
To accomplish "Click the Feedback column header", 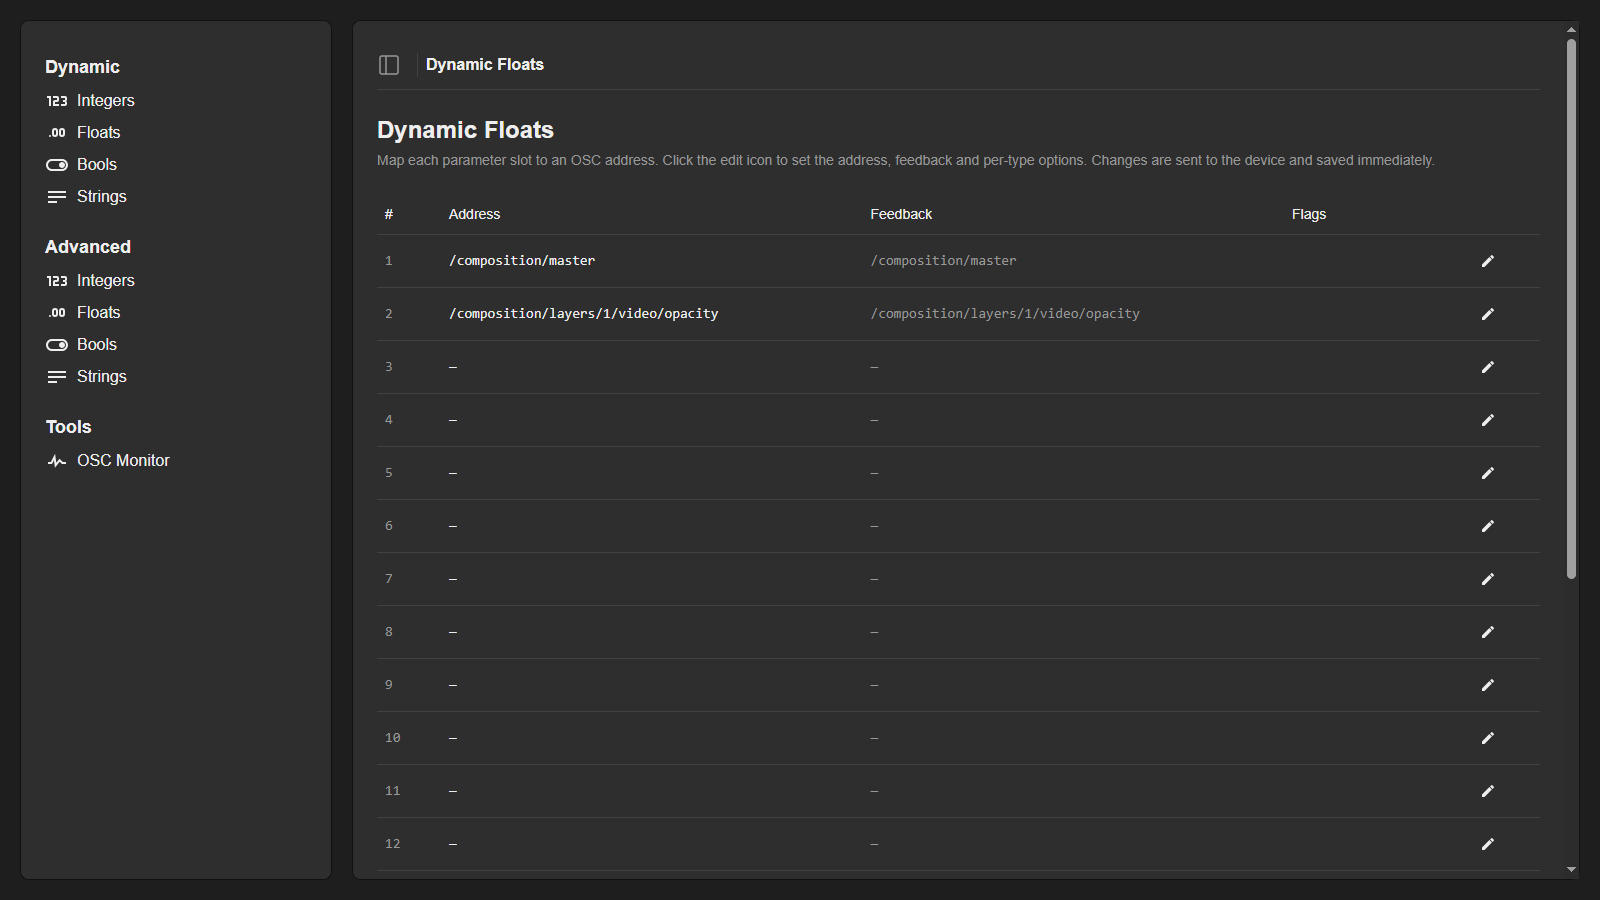I will point(901,214).
